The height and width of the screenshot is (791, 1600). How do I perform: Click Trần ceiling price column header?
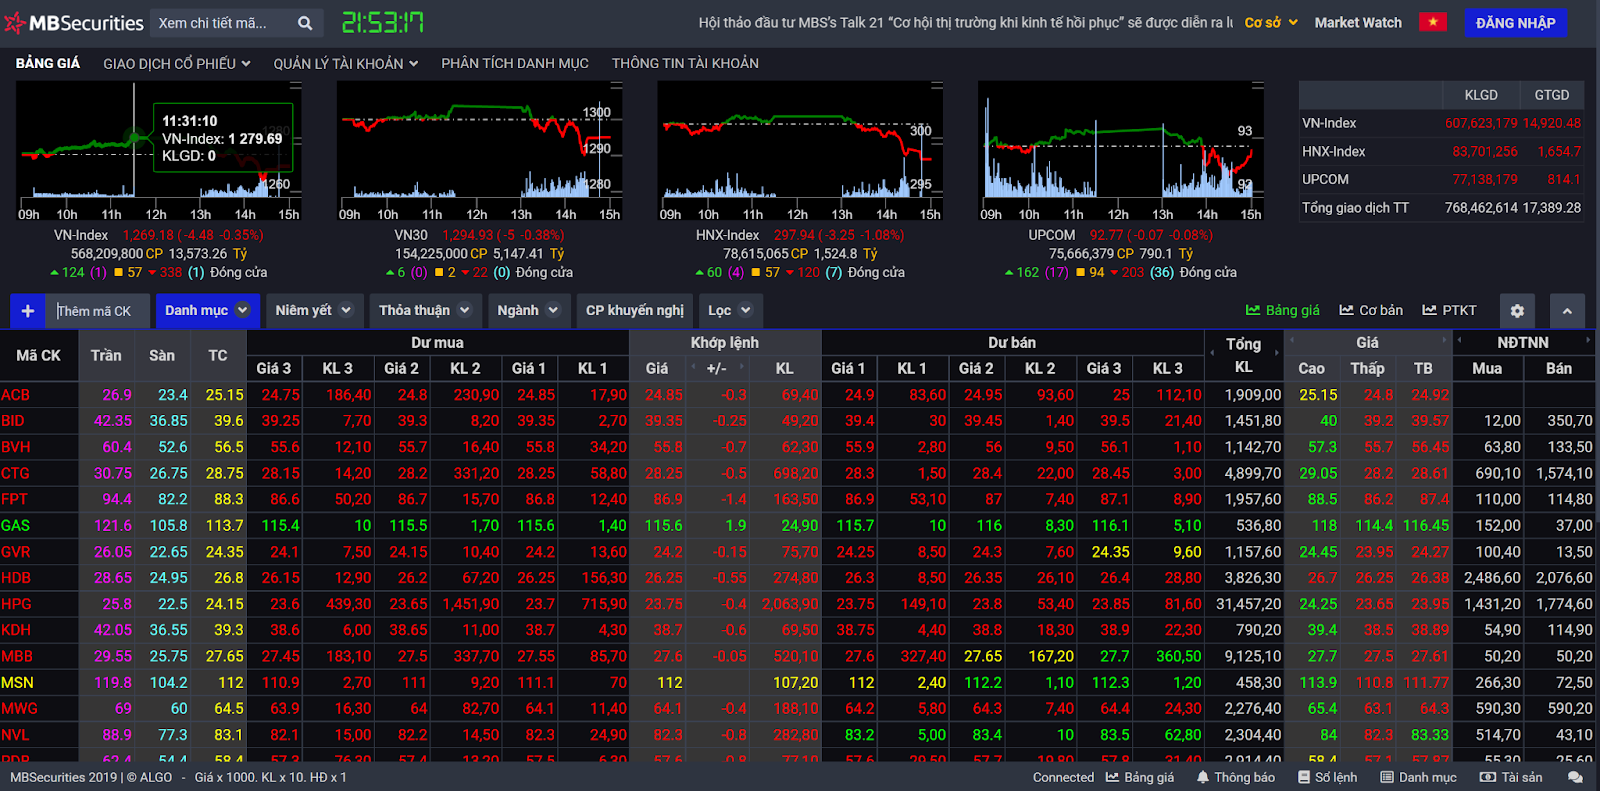tap(106, 355)
